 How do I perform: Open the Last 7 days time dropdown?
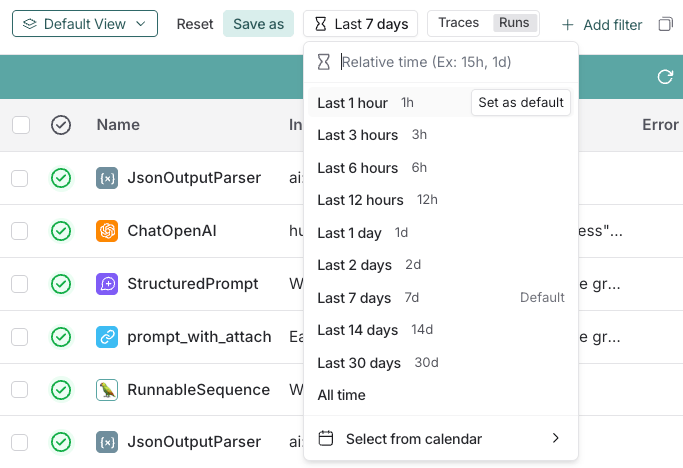(360, 24)
